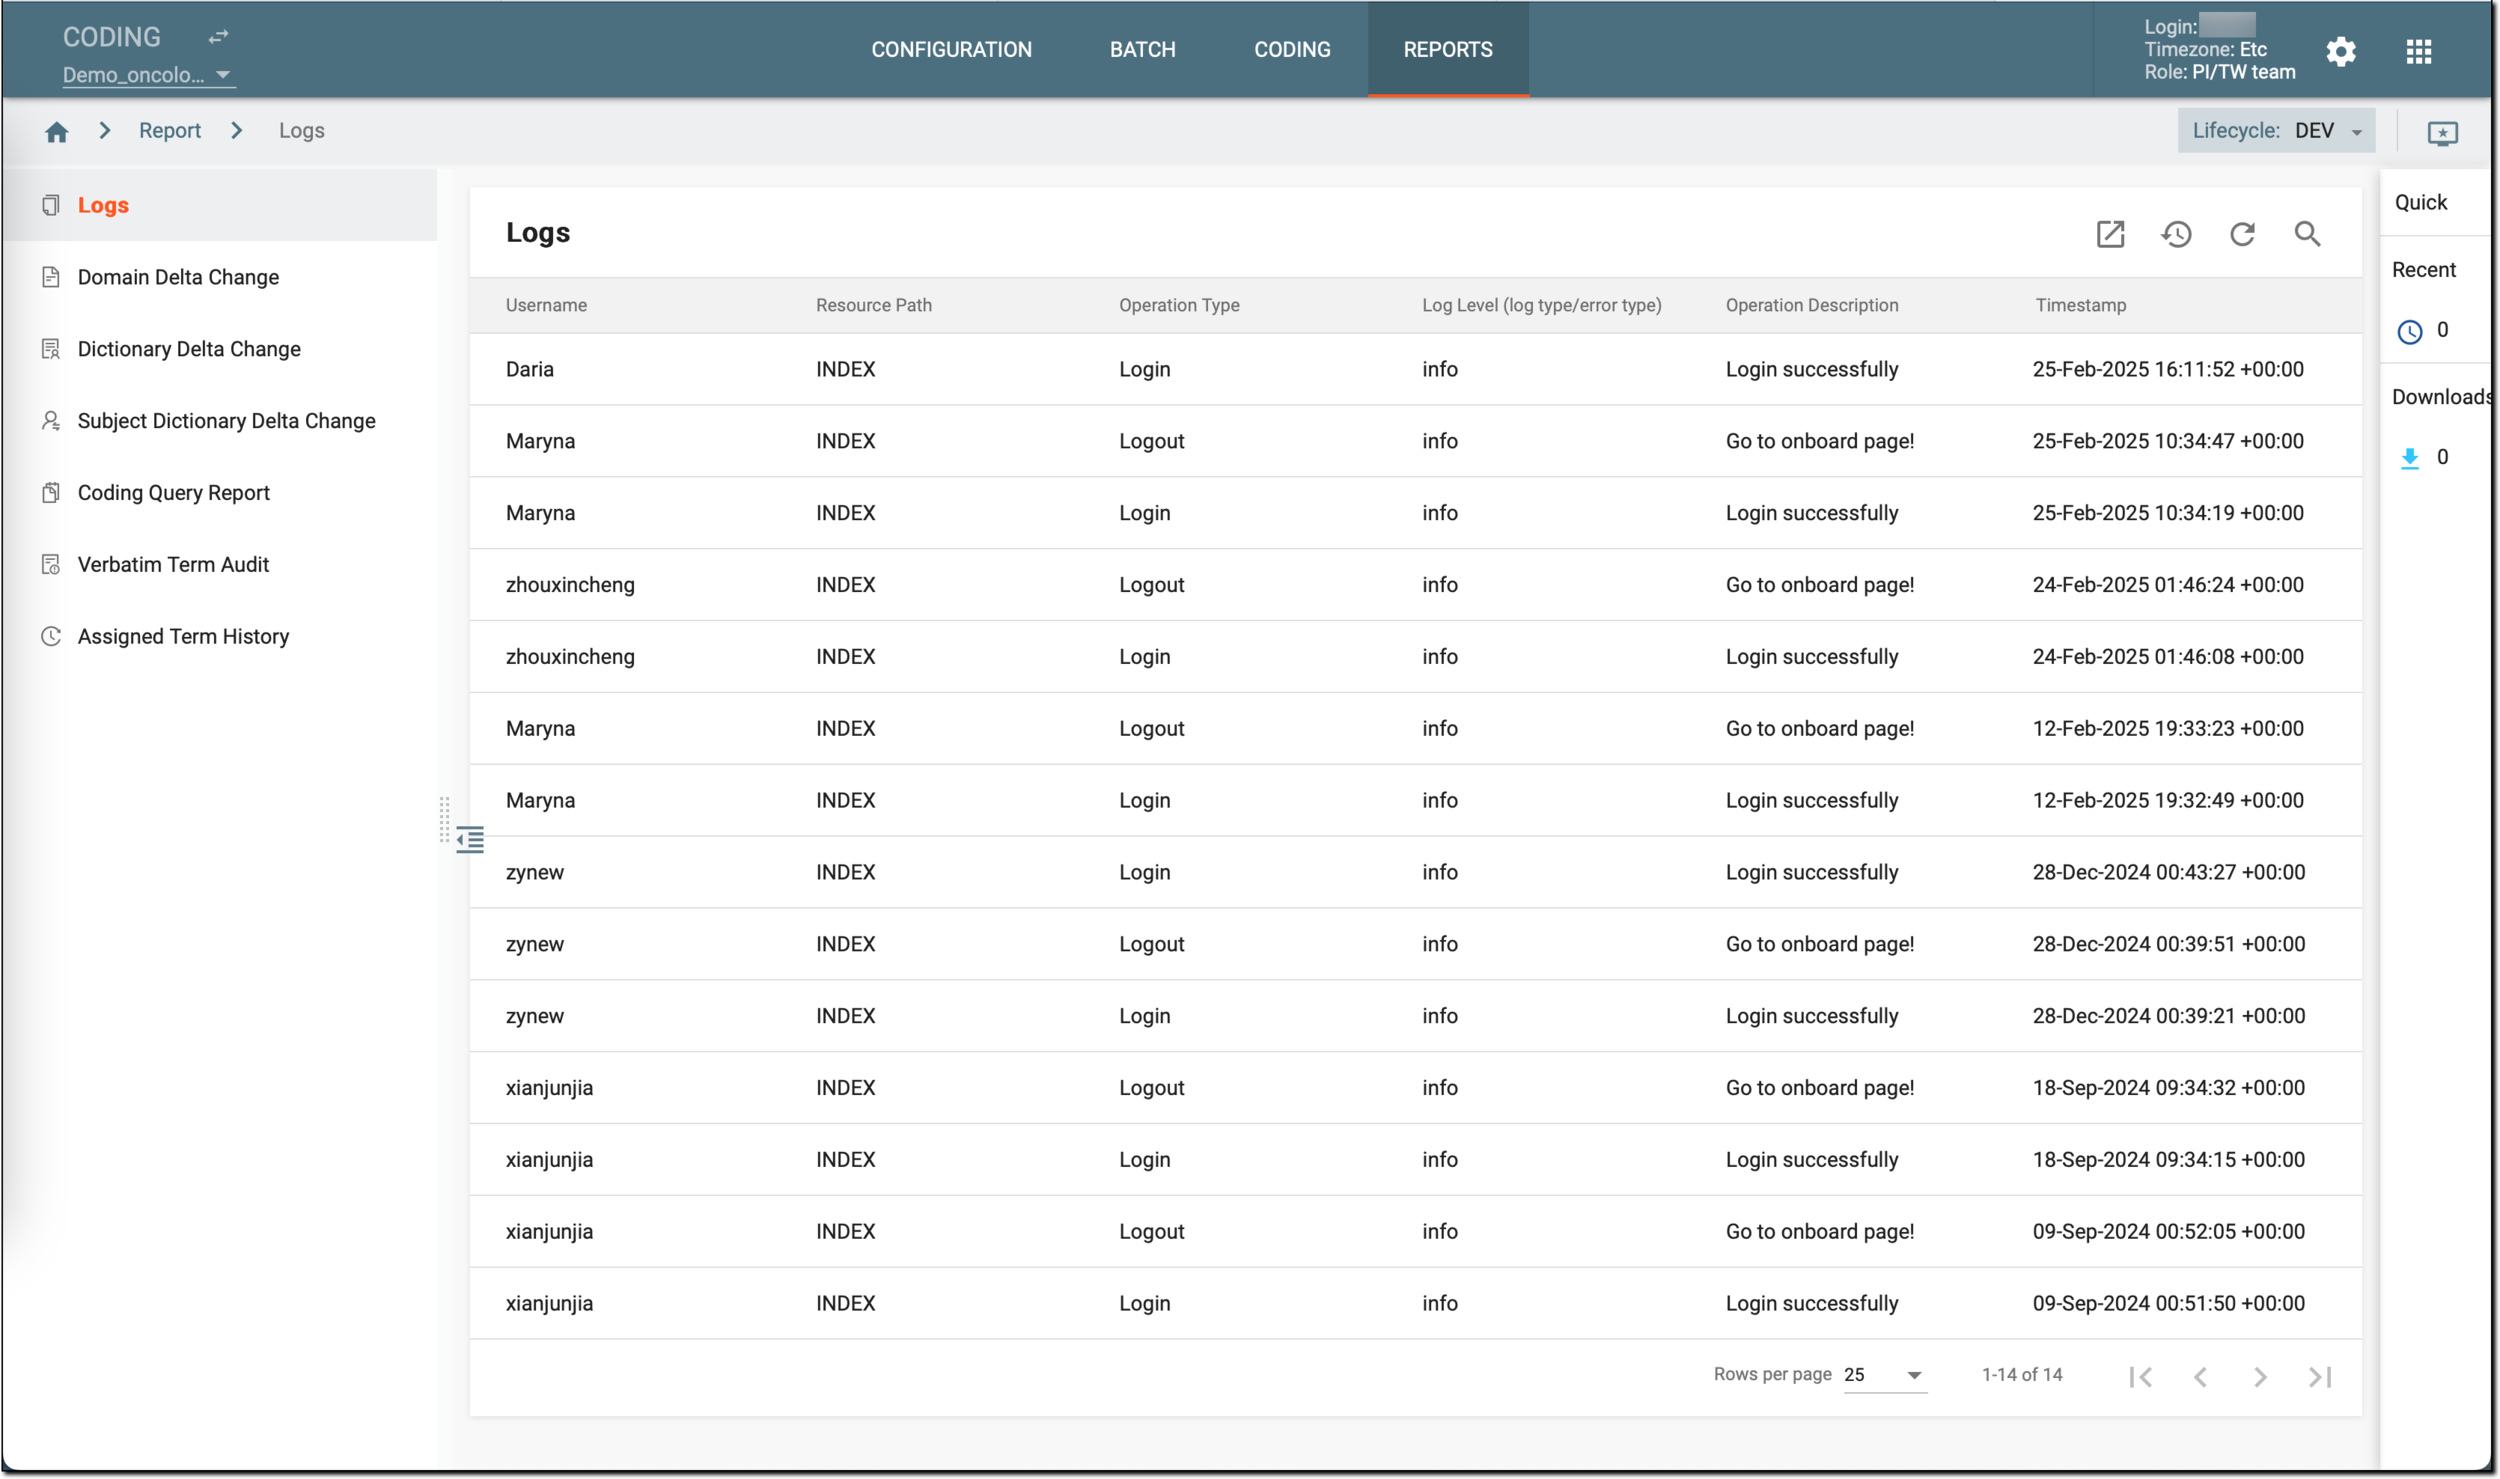
Task: Open the Rows per page 25 dropdown
Action: 1884,1375
